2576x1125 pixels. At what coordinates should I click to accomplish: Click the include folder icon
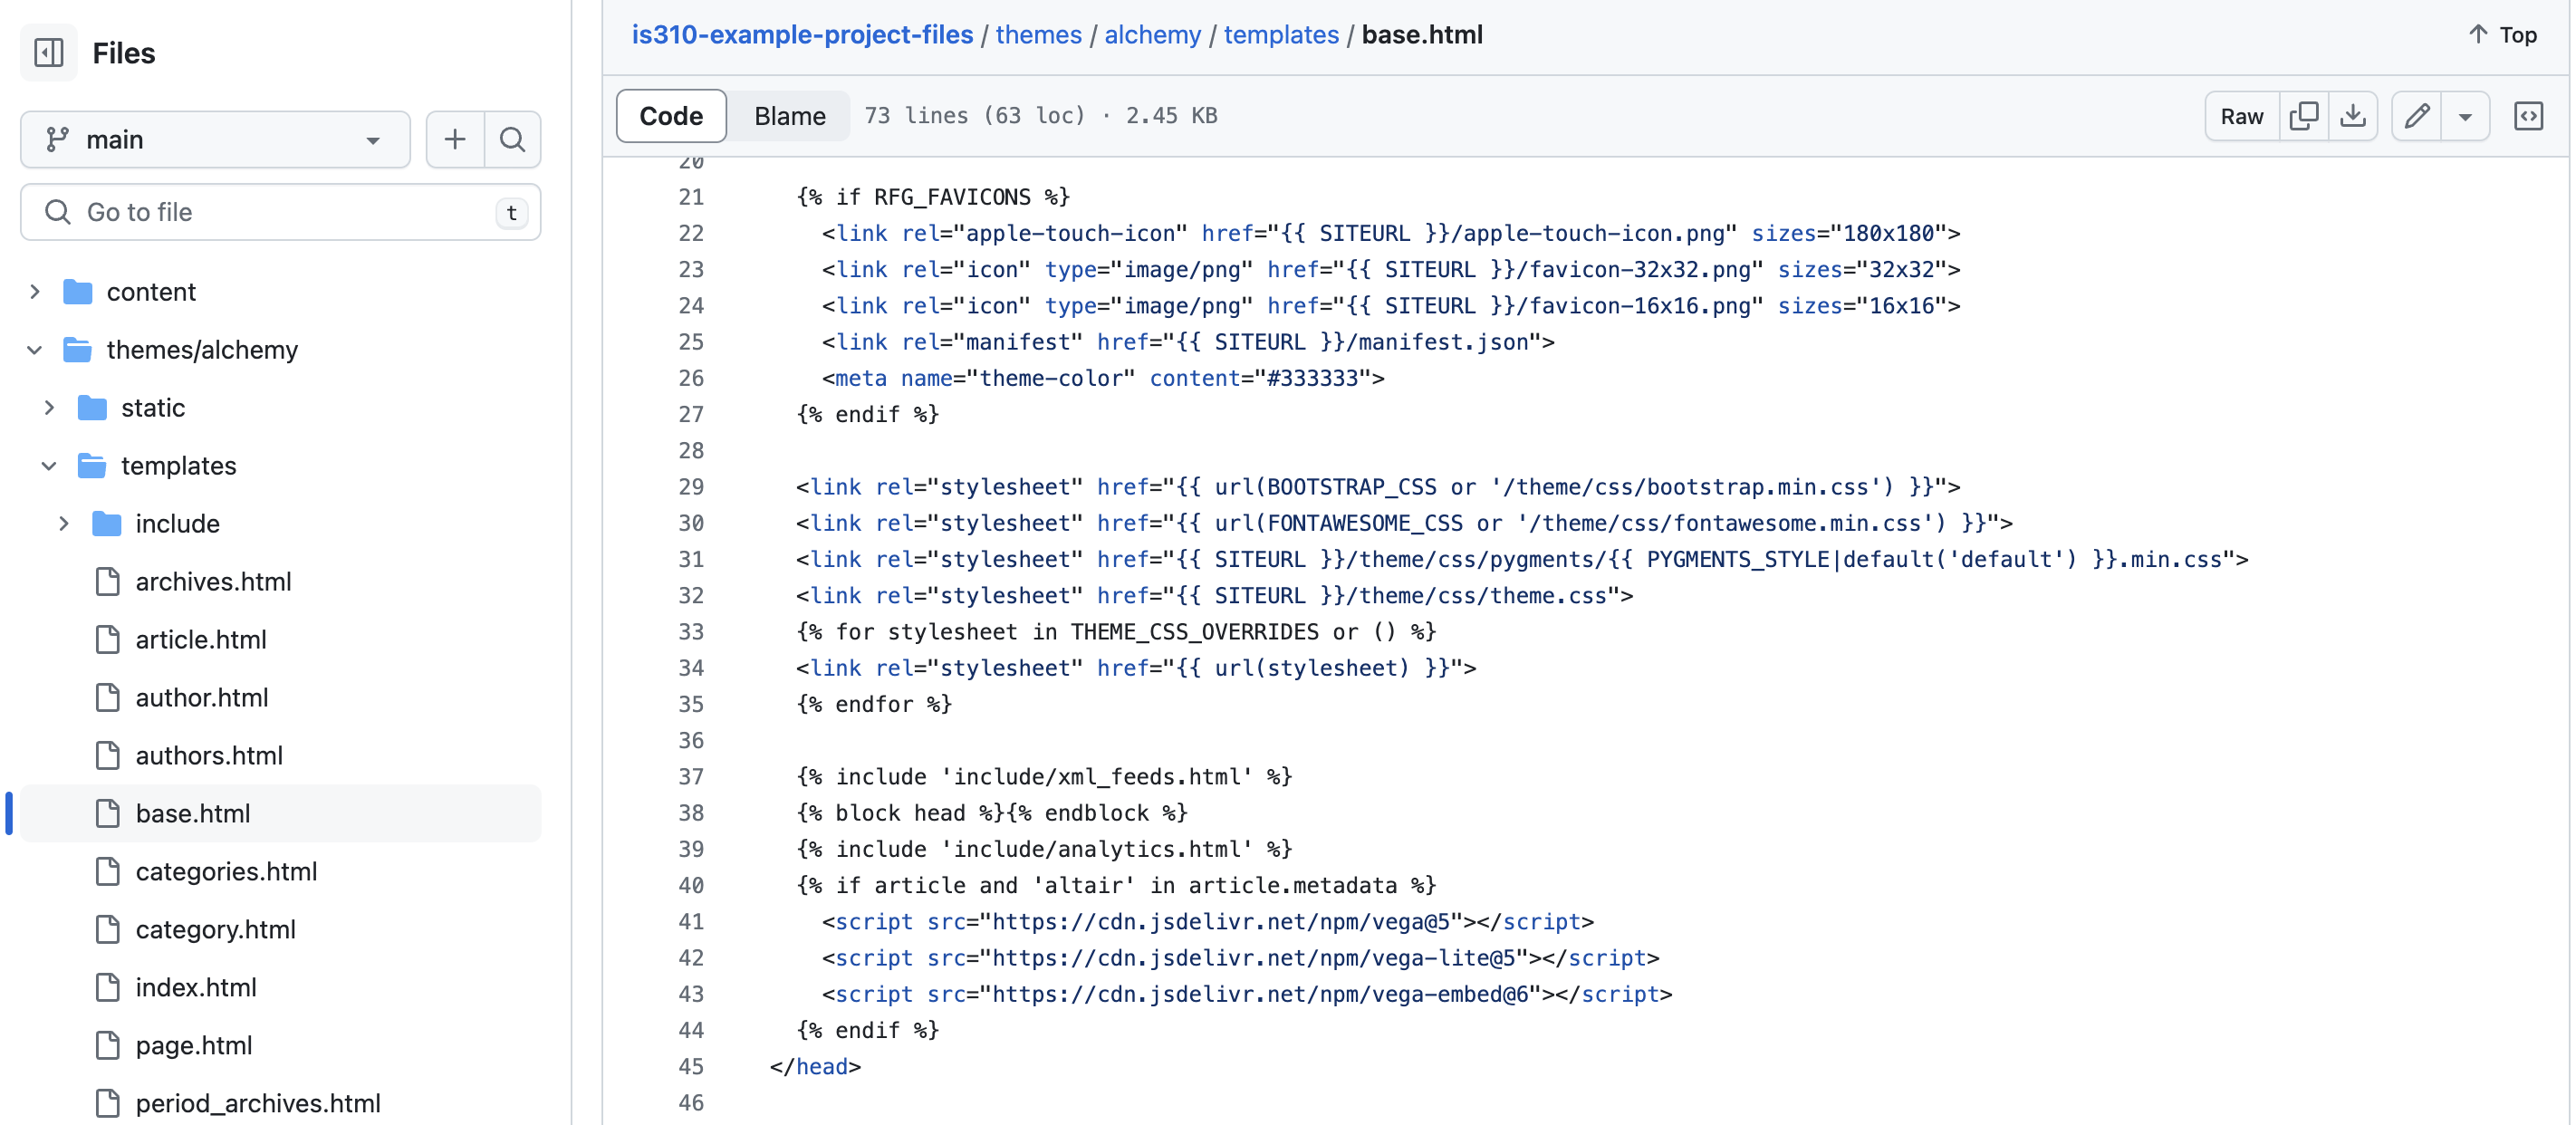(x=107, y=524)
